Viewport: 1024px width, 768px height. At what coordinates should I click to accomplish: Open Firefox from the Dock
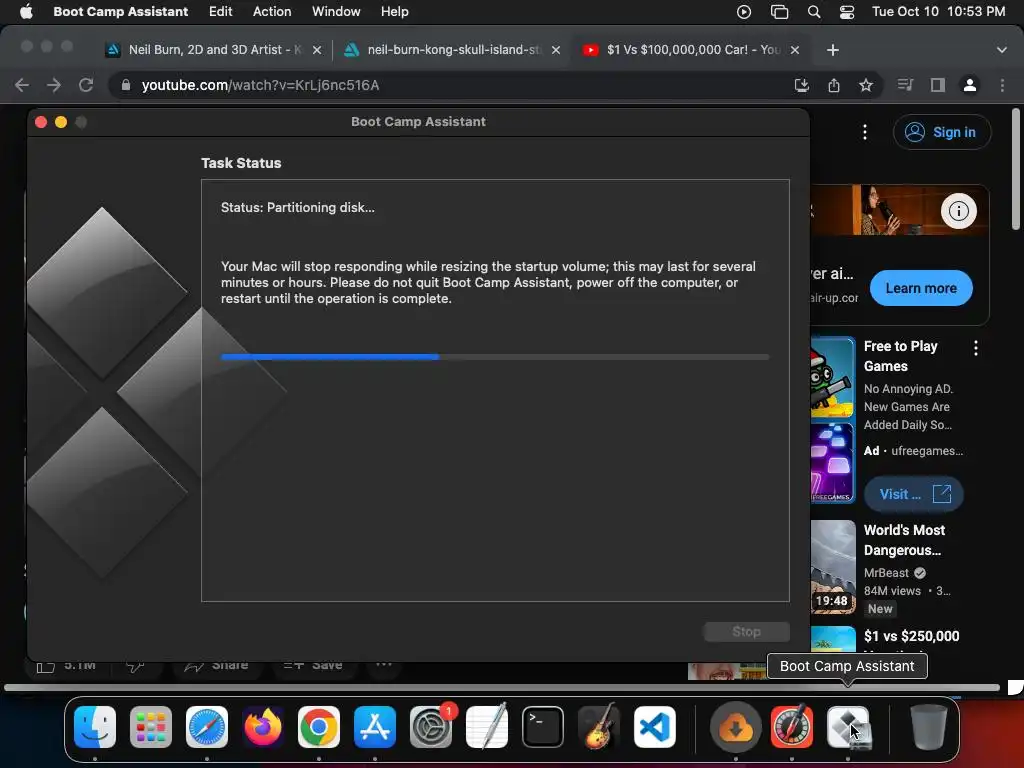pyautogui.click(x=263, y=727)
